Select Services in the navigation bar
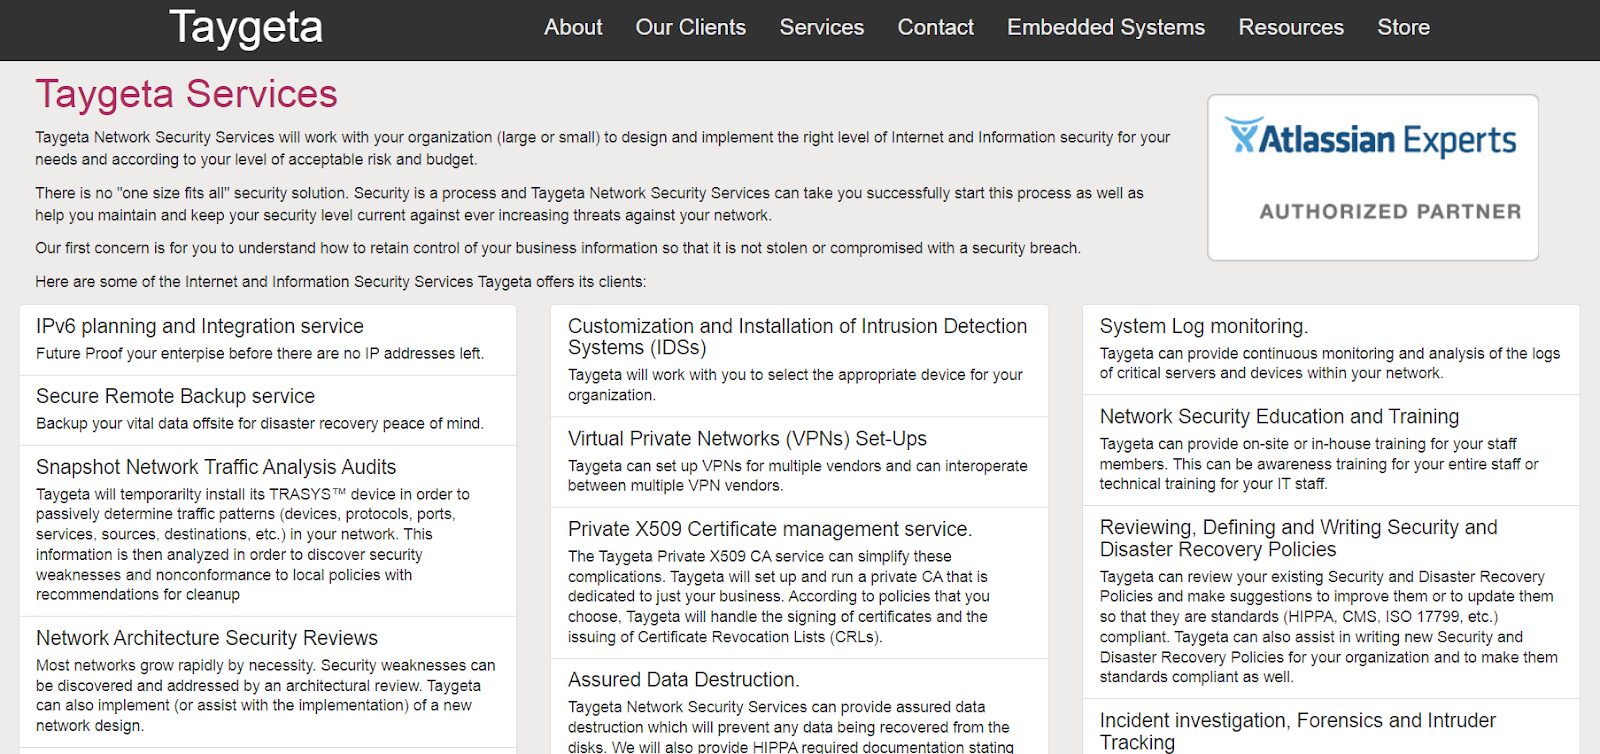This screenshot has height=754, width=1600. click(x=822, y=27)
